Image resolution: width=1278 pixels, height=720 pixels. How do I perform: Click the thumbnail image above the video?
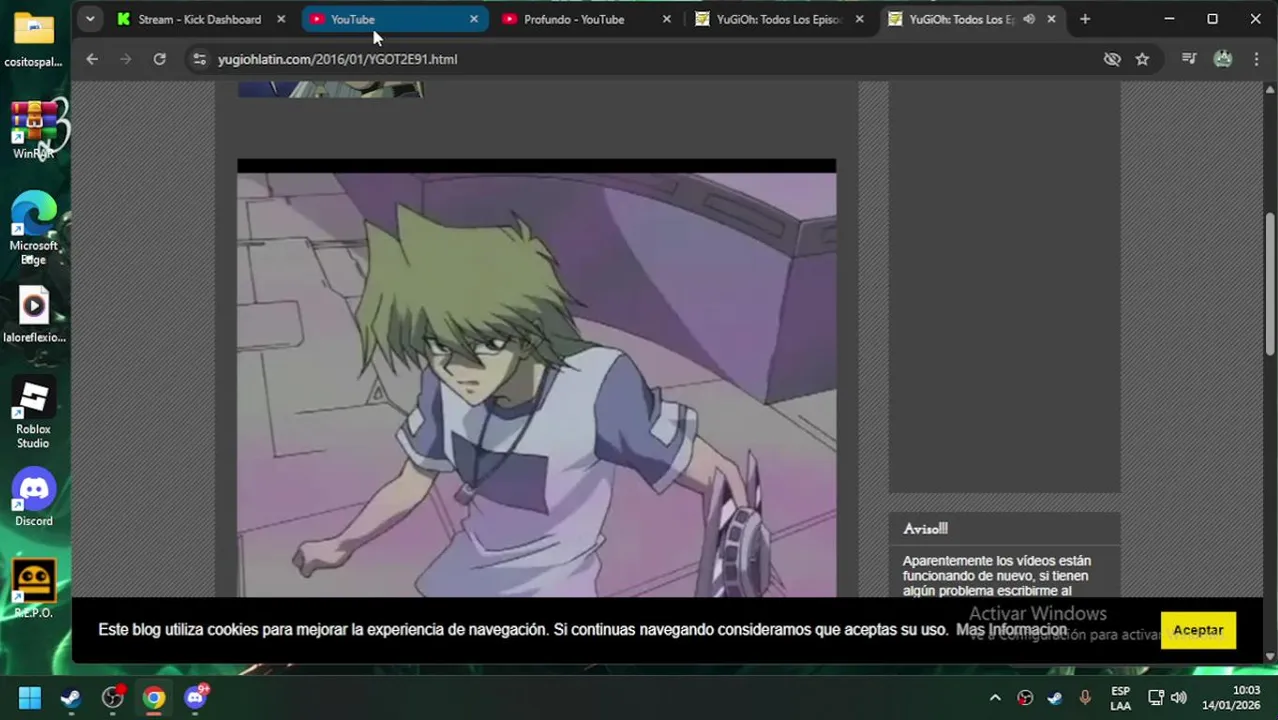[330, 90]
